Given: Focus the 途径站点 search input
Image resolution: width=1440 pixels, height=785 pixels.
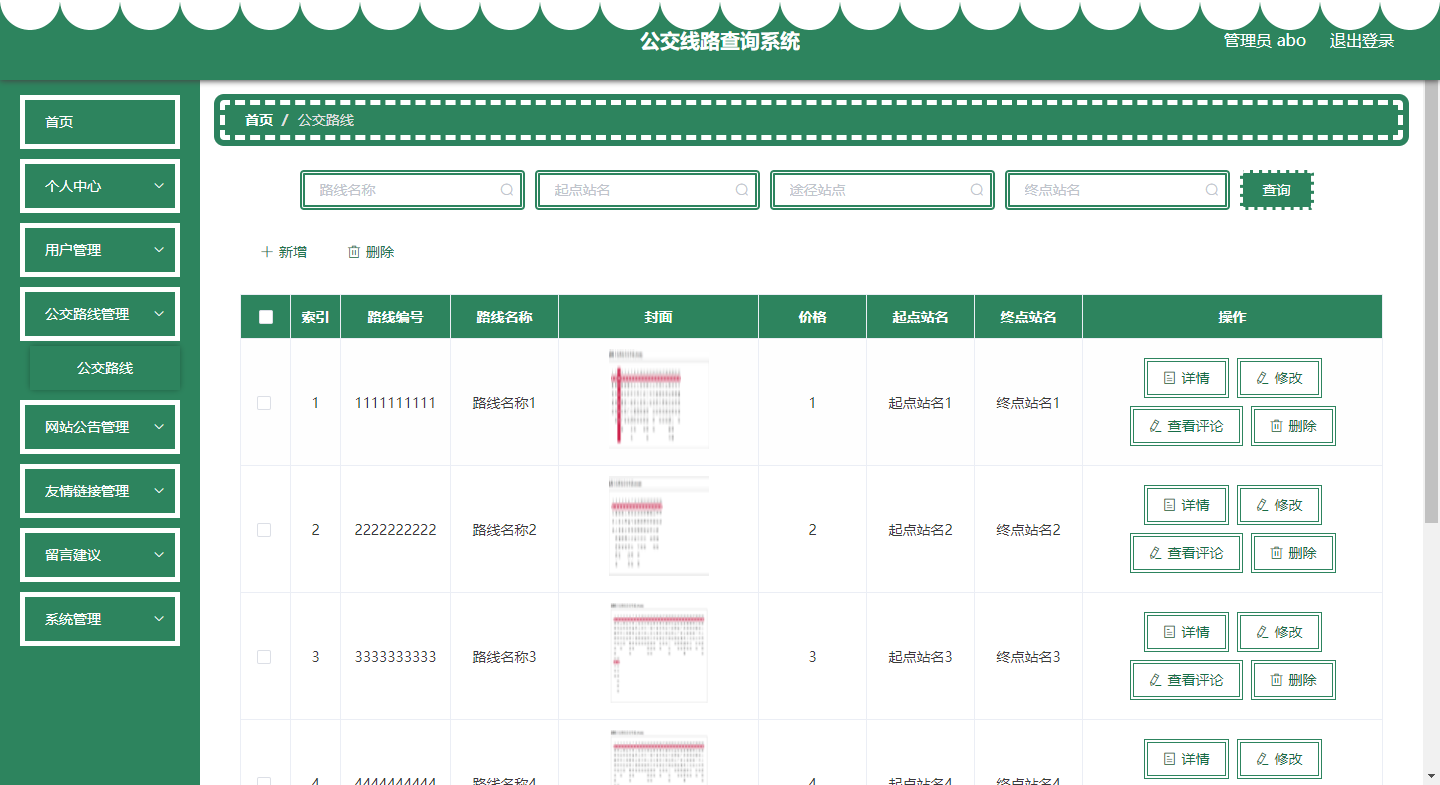Looking at the screenshot, I should (x=882, y=190).
